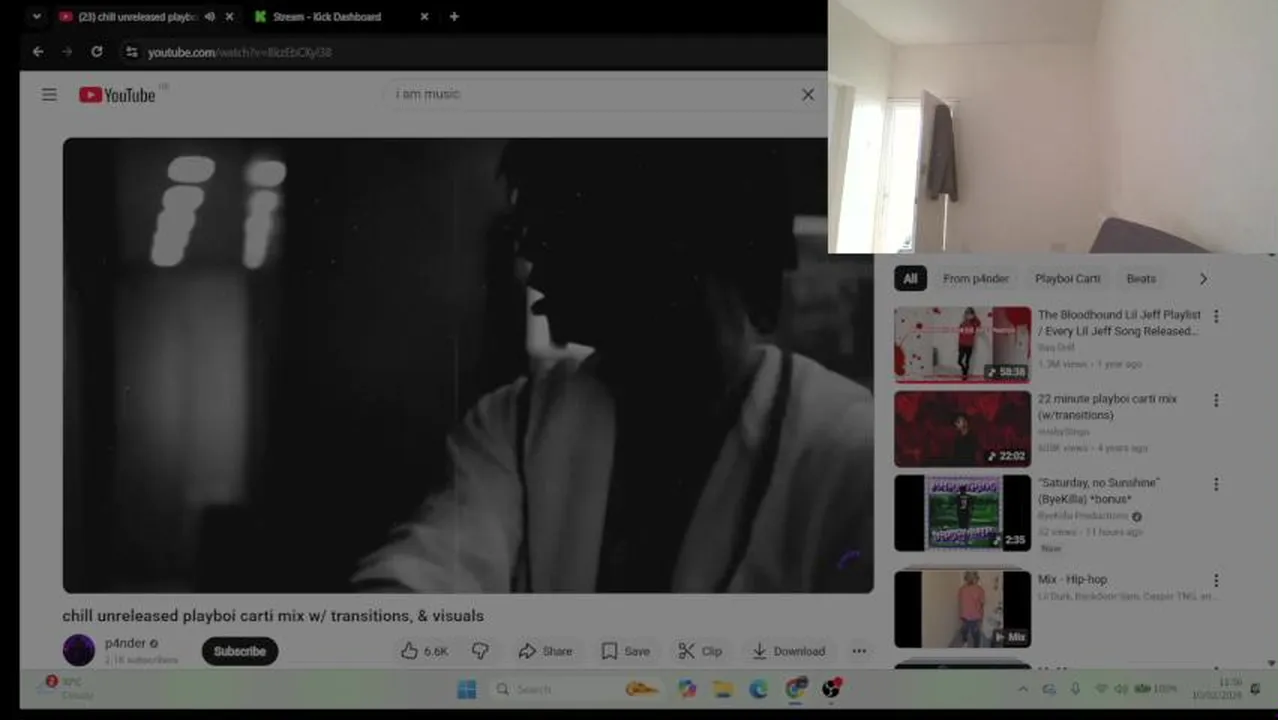Select the Beats filter chip
The width and height of the screenshot is (1278, 720).
(x=1141, y=279)
